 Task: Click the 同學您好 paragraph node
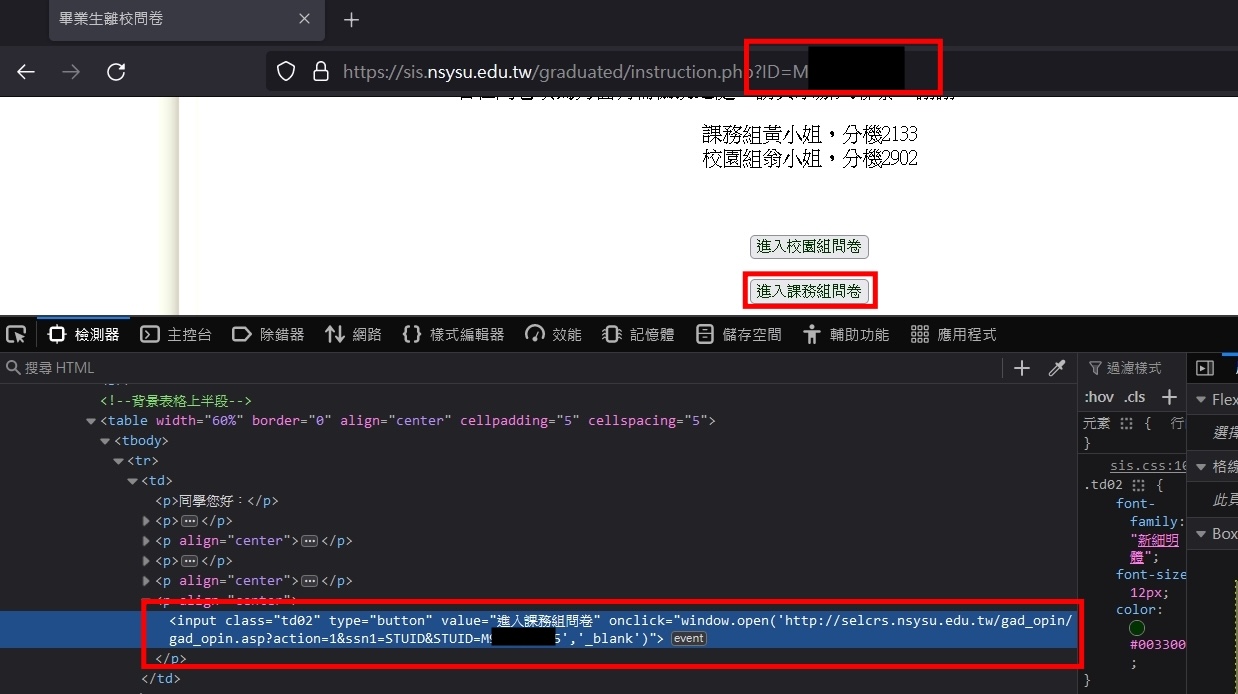click(216, 501)
